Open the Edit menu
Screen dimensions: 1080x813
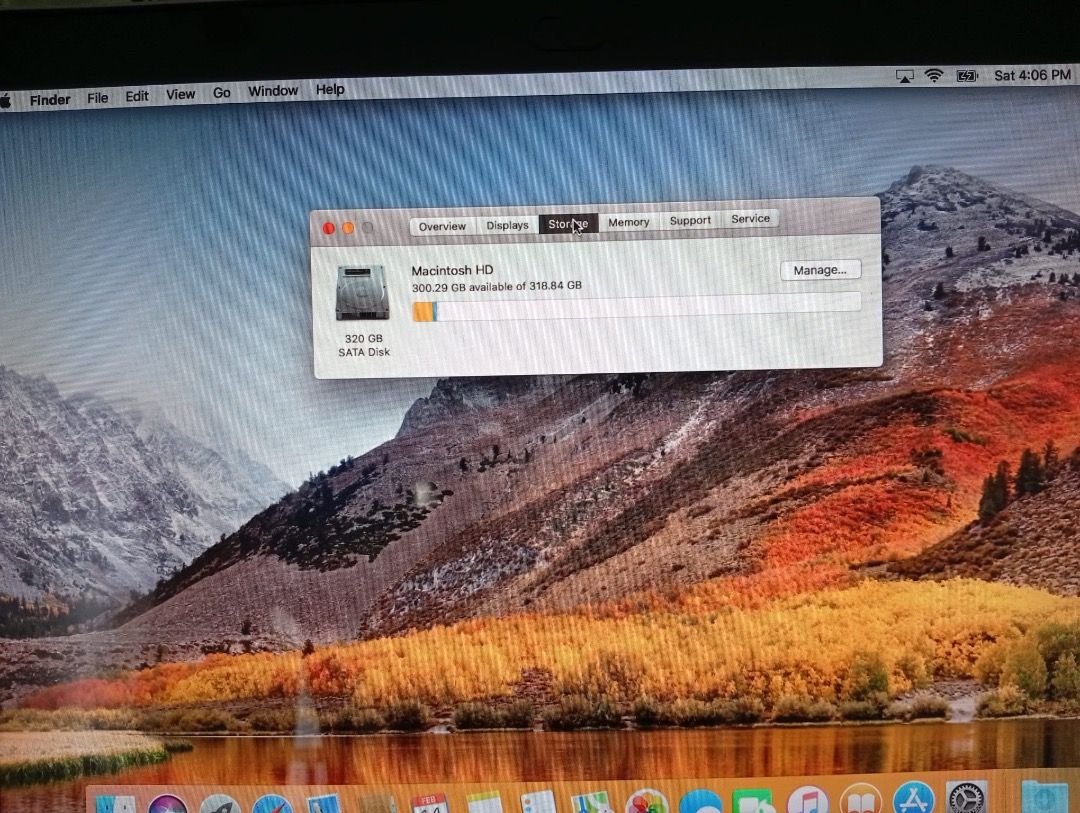[136, 96]
